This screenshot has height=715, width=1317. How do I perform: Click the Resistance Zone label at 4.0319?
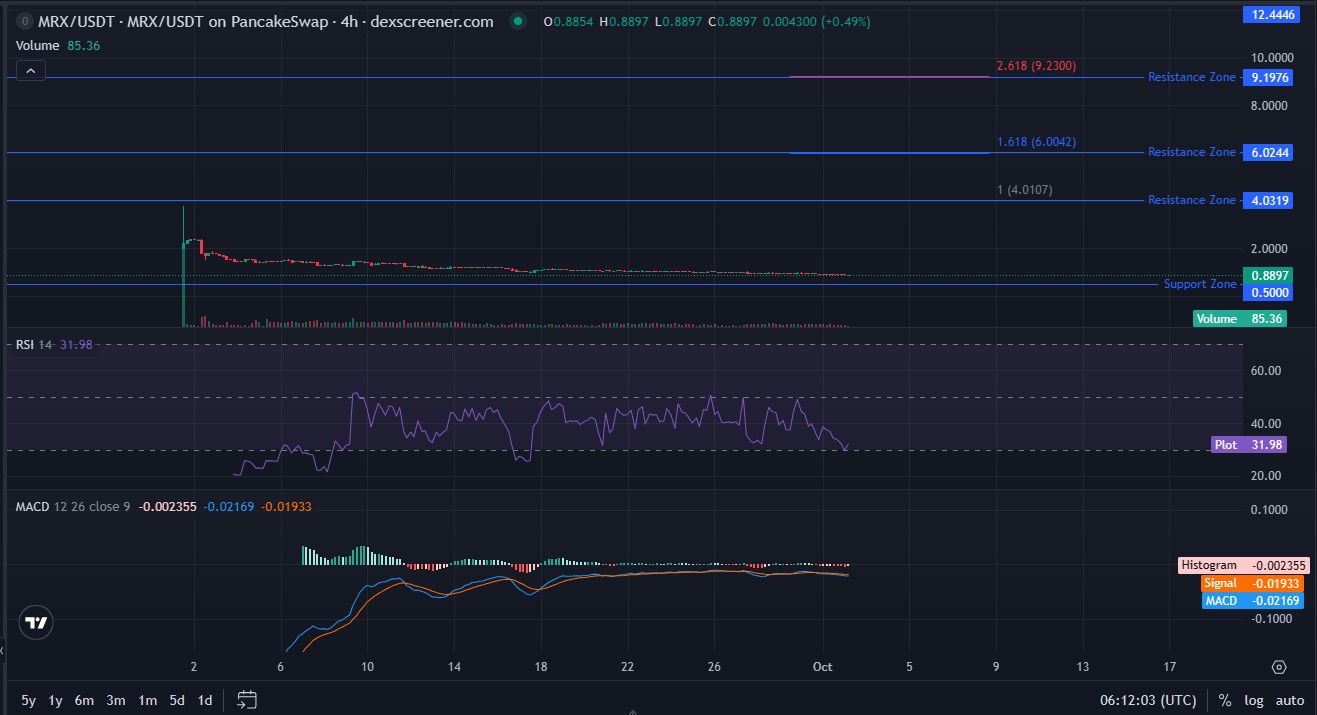click(x=1192, y=200)
